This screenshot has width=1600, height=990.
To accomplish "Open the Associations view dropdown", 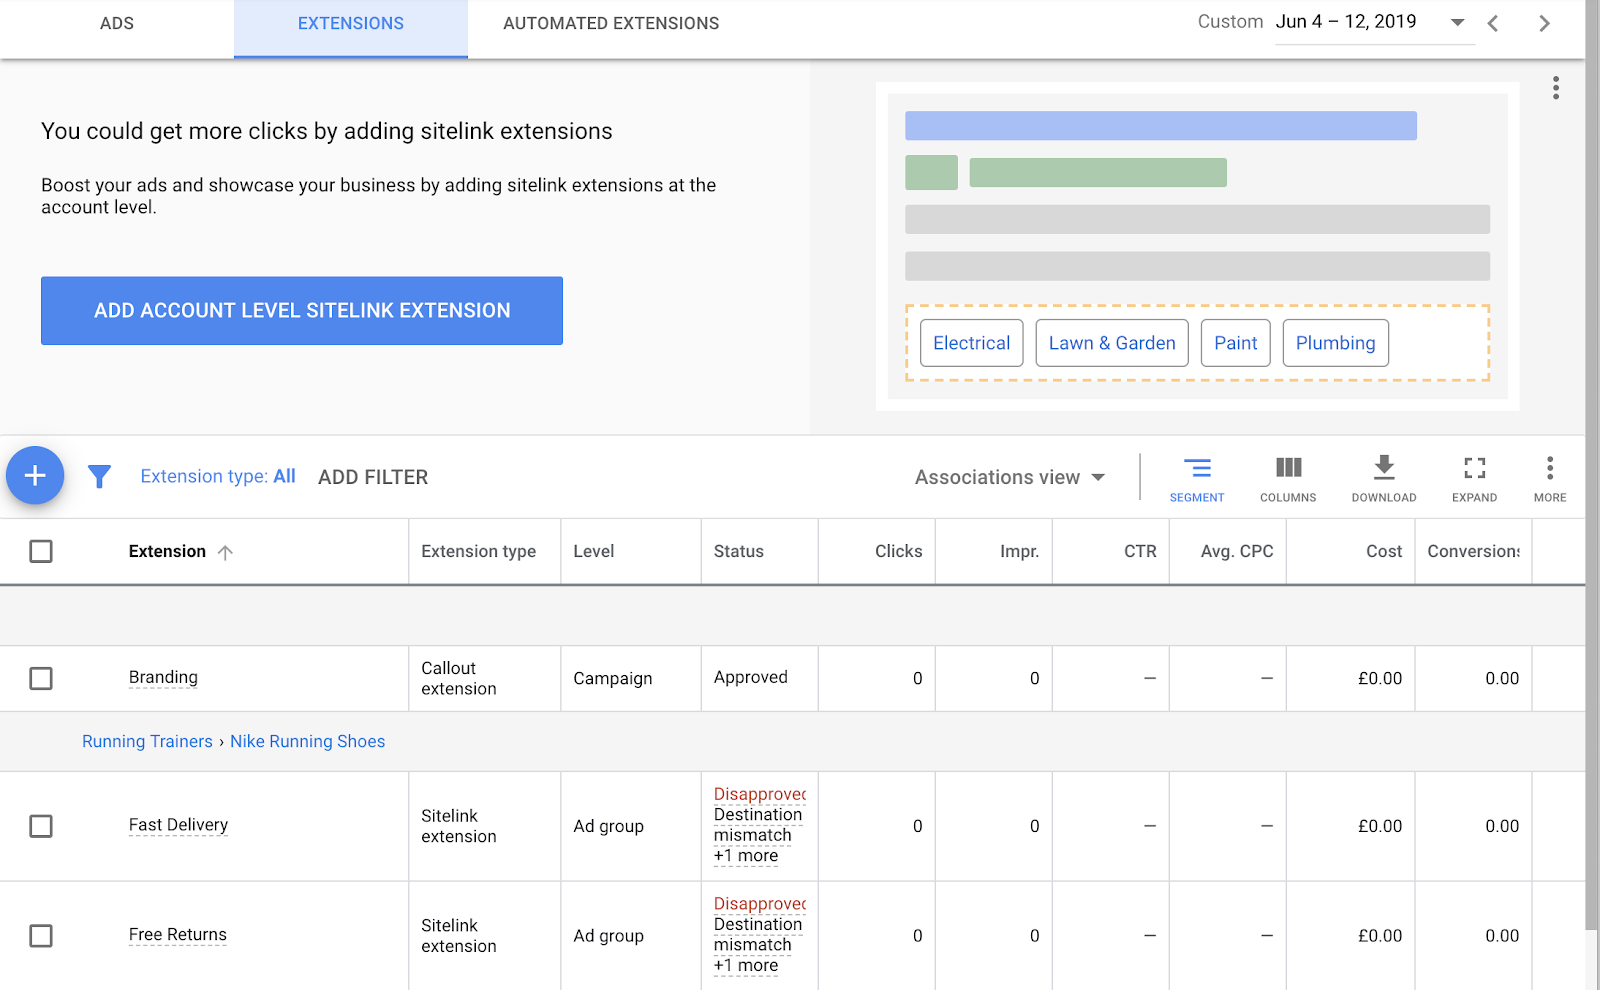I will point(1009,477).
